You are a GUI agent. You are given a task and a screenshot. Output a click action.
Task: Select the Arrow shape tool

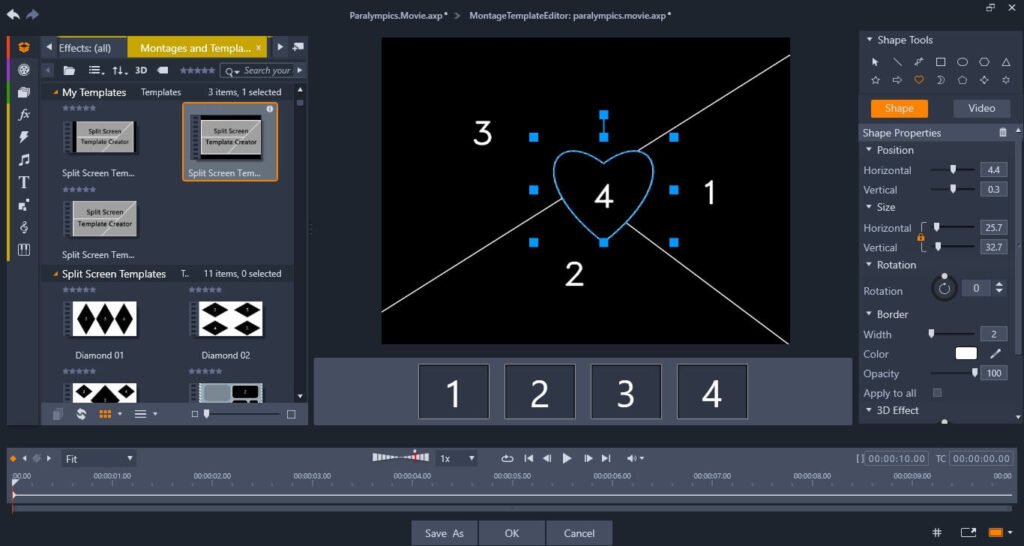point(897,80)
